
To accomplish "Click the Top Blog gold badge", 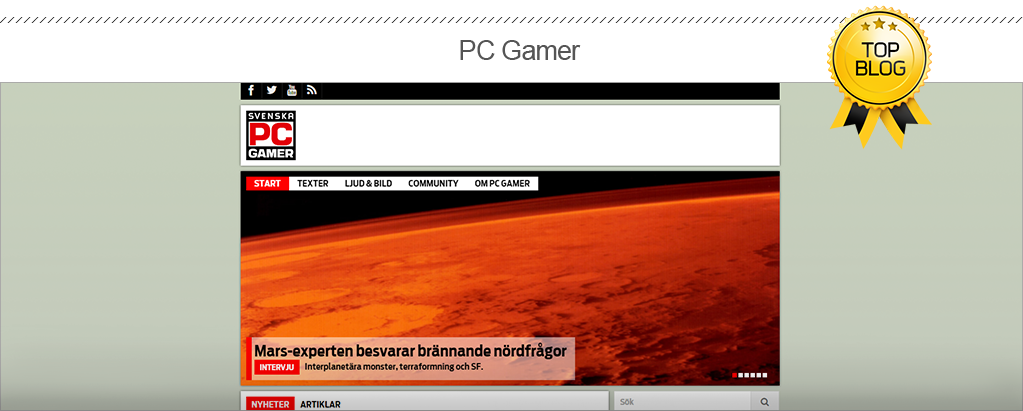I will 880,71.
